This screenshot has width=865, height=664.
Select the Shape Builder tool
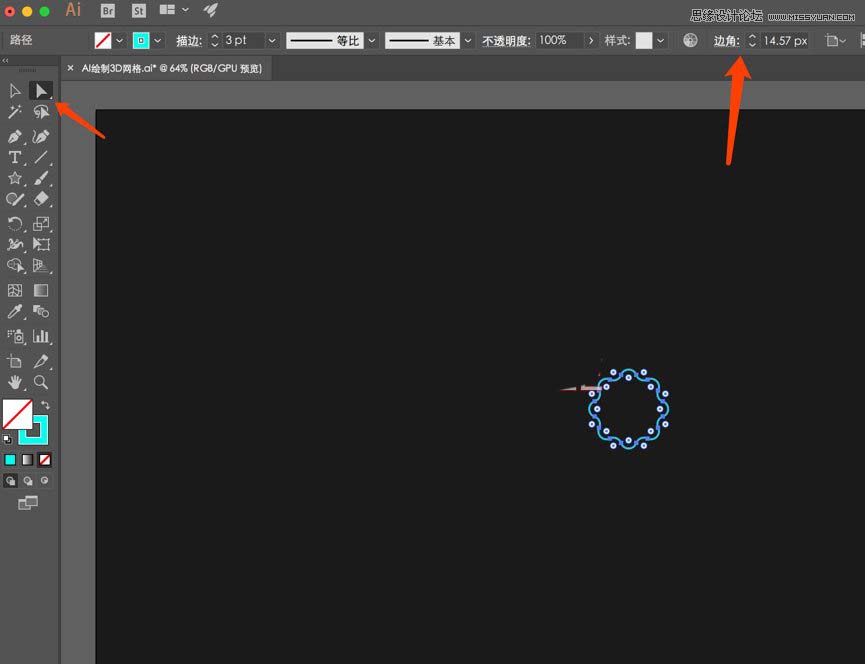(15, 265)
